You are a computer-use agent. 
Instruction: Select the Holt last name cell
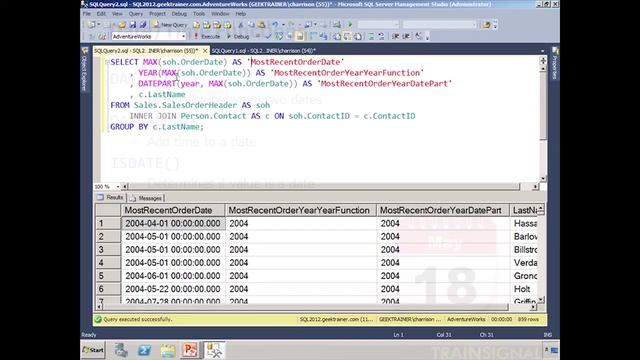coord(525,289)
